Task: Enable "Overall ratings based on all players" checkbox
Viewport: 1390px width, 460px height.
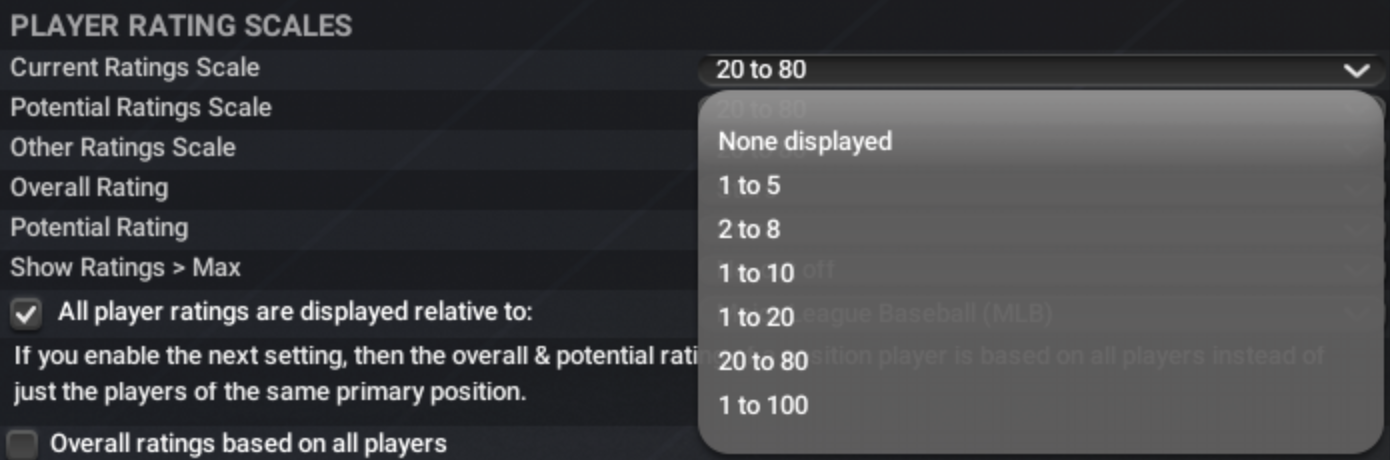Action: pos(23,444)
